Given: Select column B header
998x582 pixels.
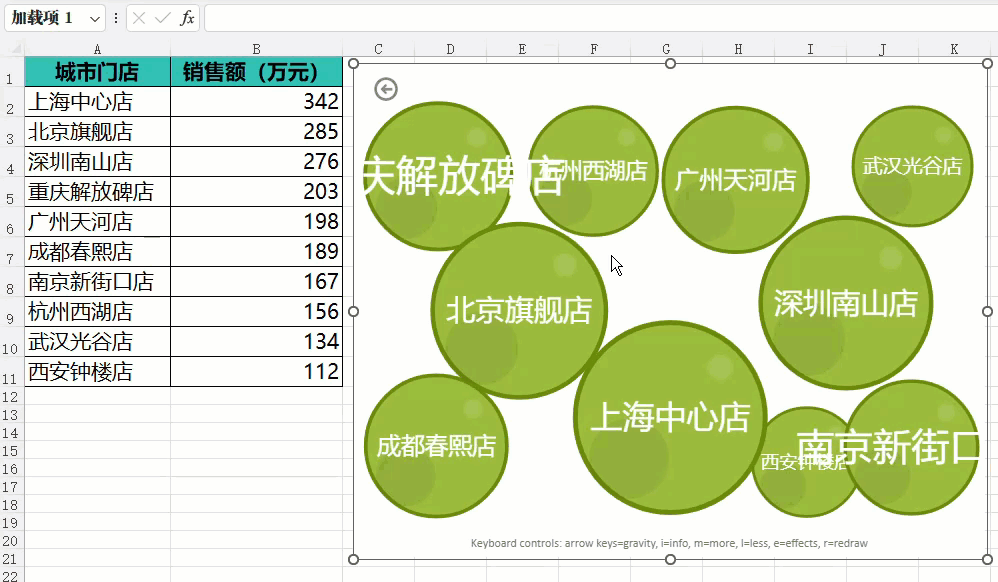Looking at the screenshot, I should tap(257, 49).
